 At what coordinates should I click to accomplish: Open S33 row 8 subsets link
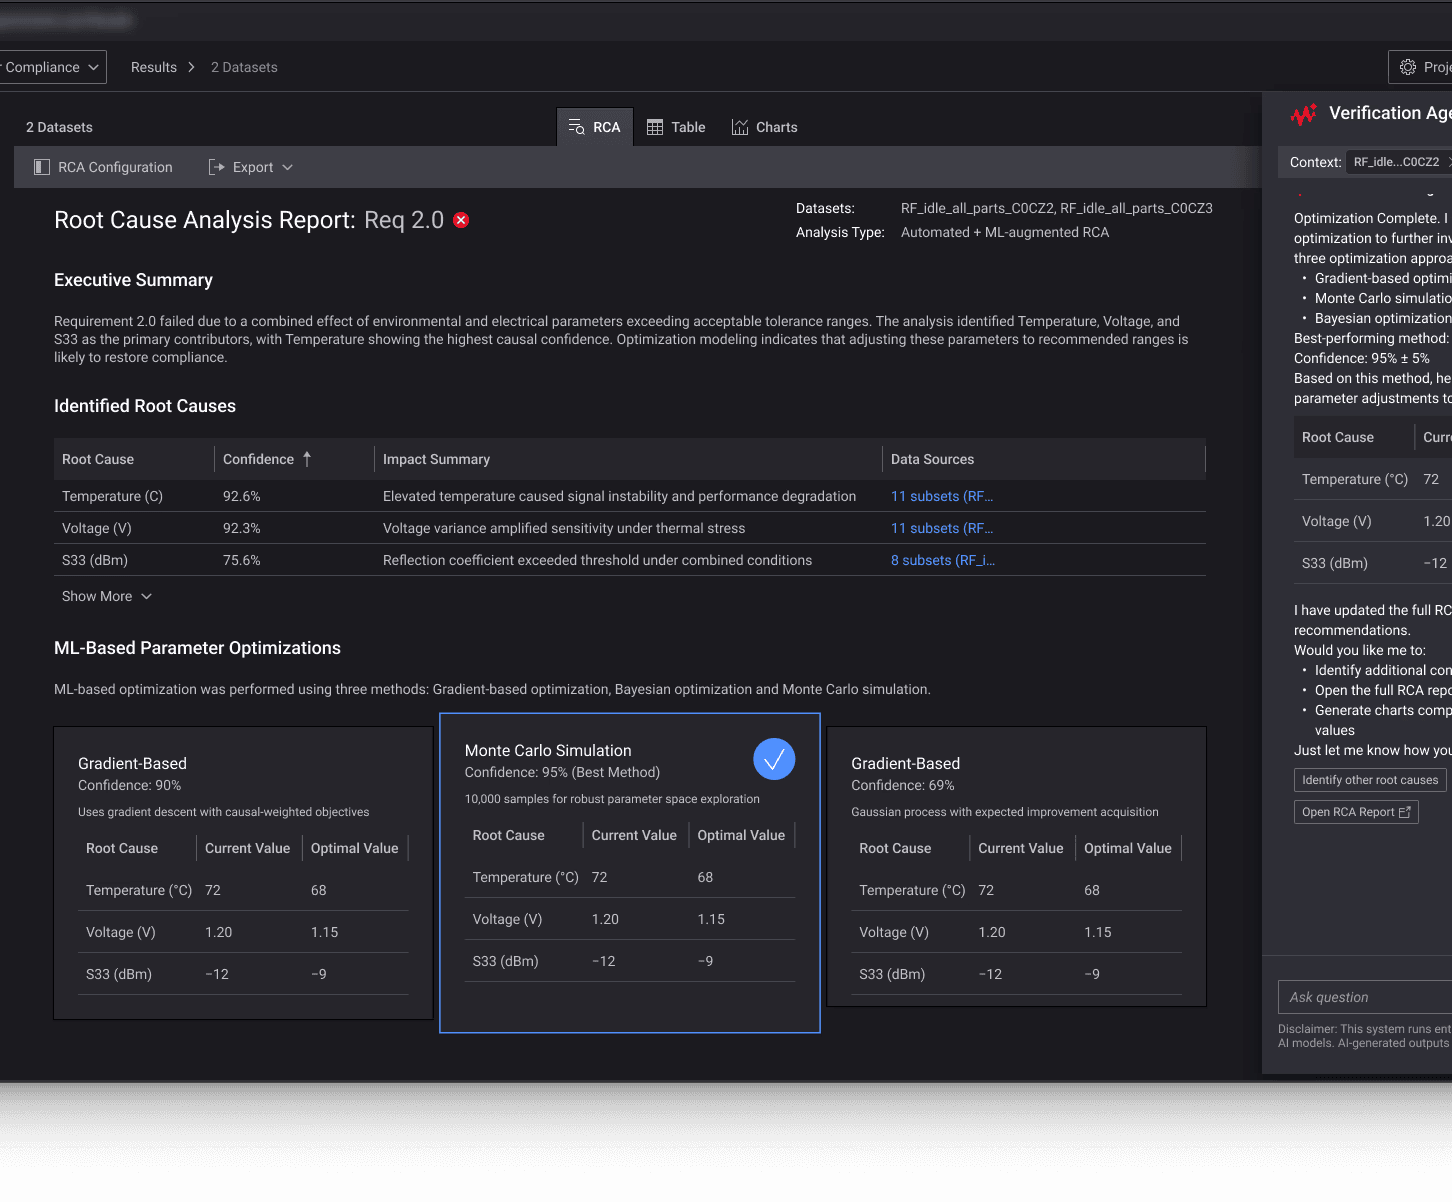point(943,560)
